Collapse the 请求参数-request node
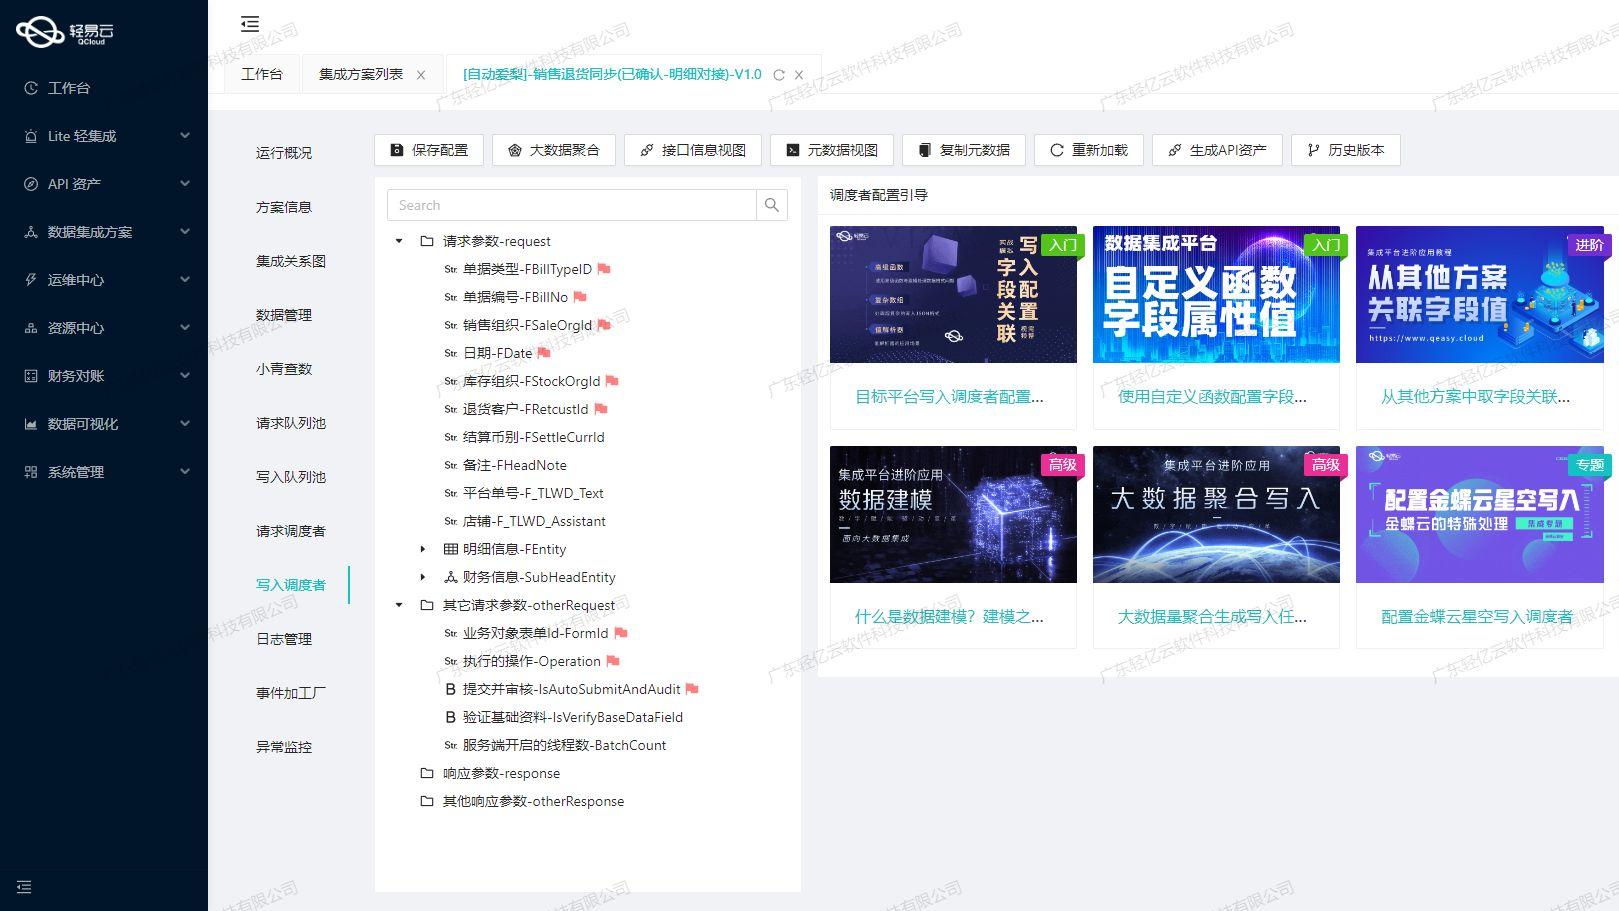The image size is (1619, 911). tap(399, 241)
